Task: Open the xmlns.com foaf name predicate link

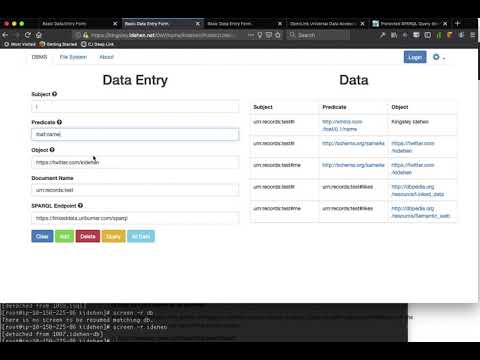Action: [342, 125]
